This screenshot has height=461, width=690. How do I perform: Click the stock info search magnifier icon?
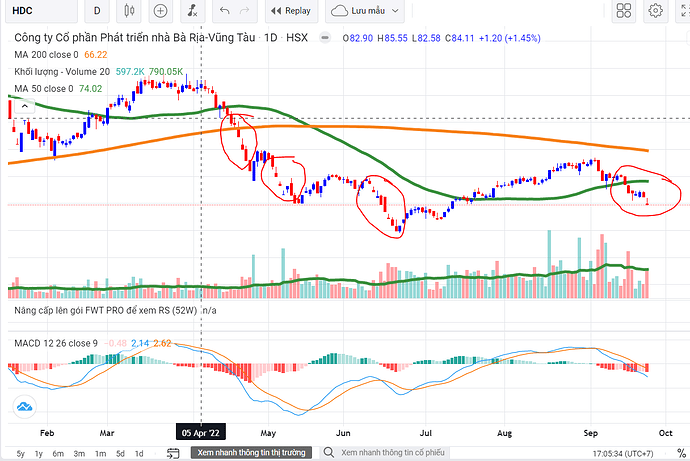point(328,453)
